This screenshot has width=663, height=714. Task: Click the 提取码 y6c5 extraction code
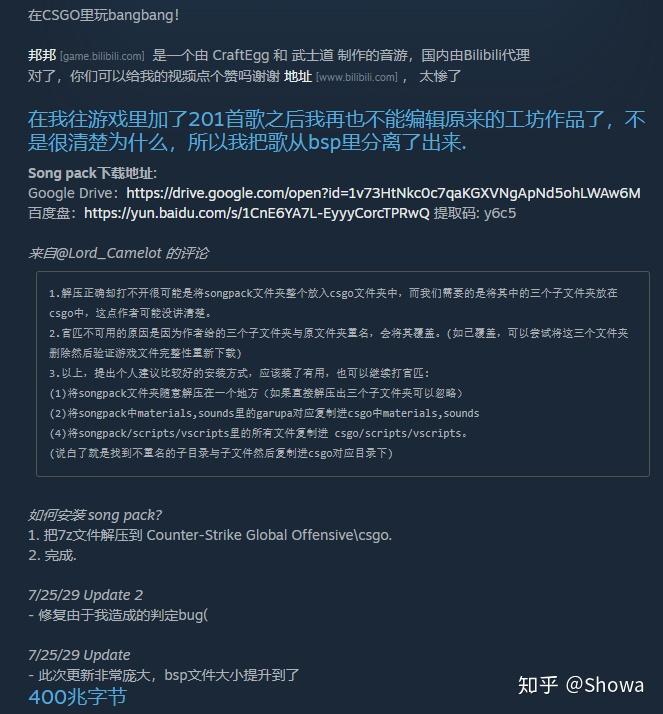474,213
